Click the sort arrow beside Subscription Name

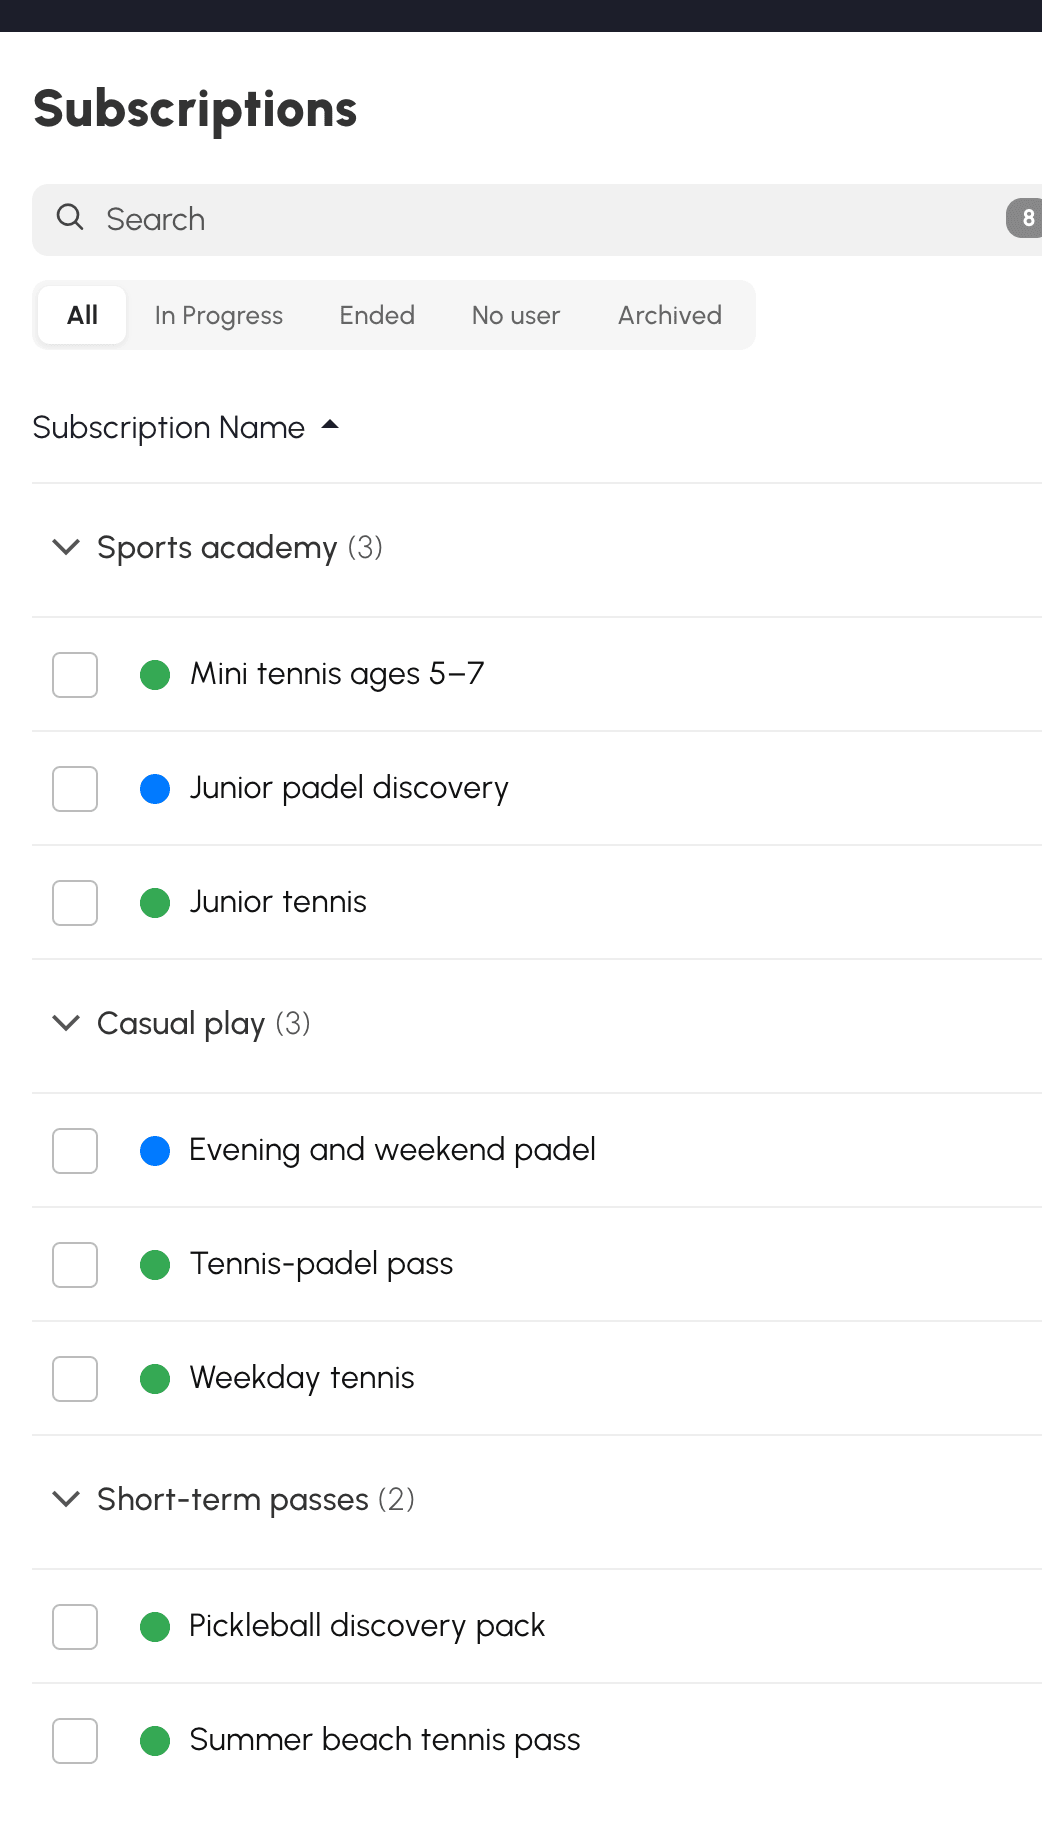[330, 426]
